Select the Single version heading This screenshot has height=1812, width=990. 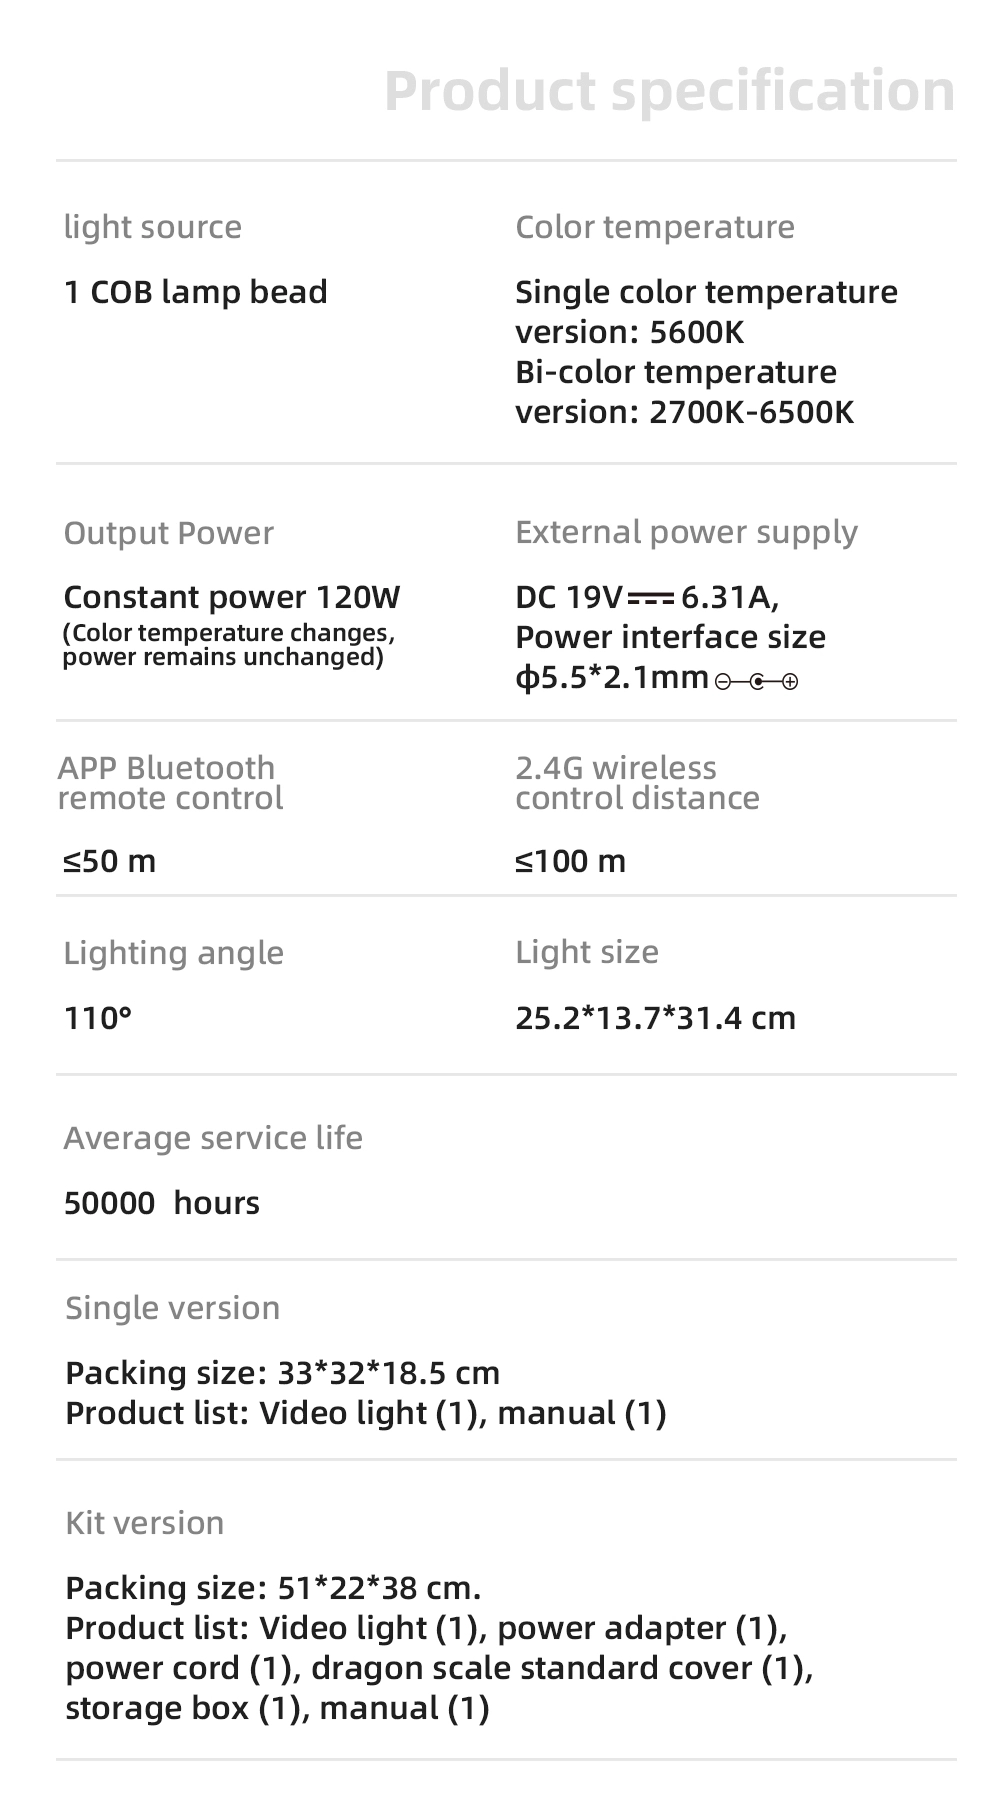tap(172, 1308)
